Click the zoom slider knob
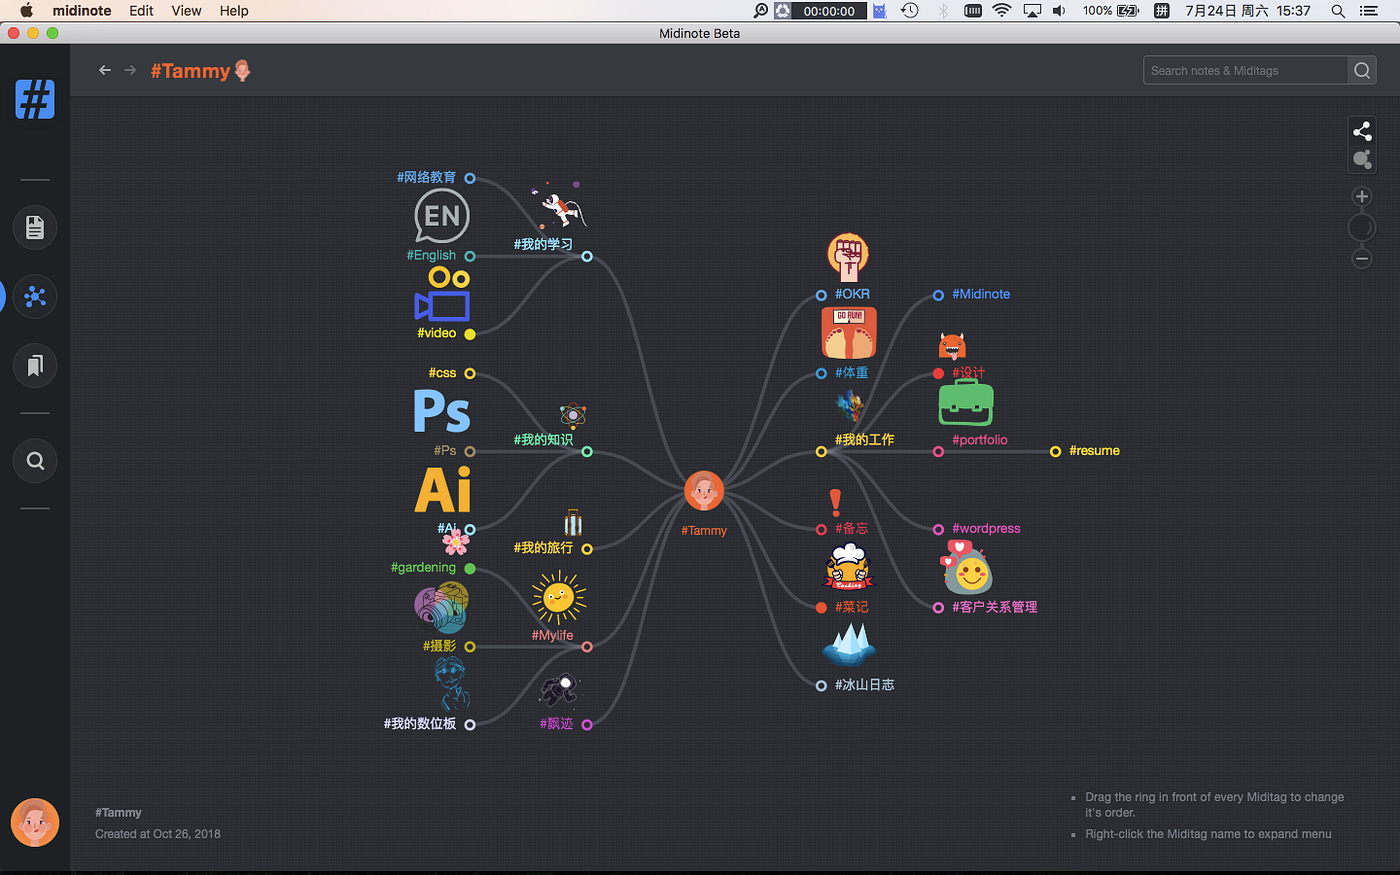 point(1362,228)
